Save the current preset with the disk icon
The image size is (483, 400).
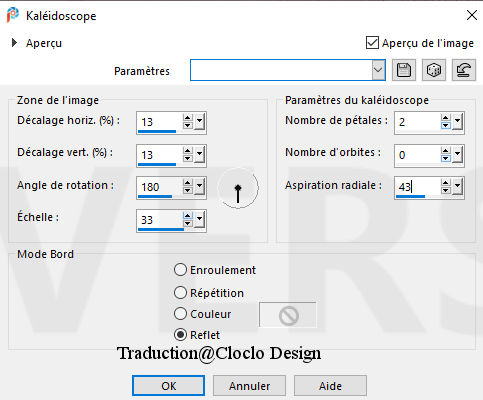click(404, 70)
